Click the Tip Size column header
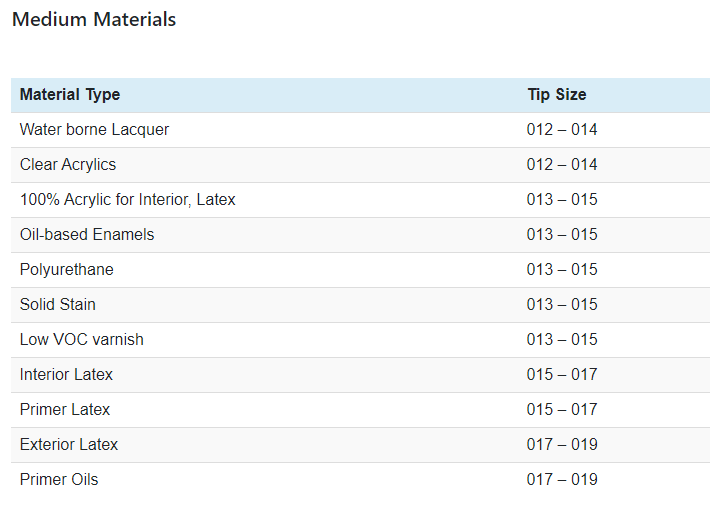 557,95
